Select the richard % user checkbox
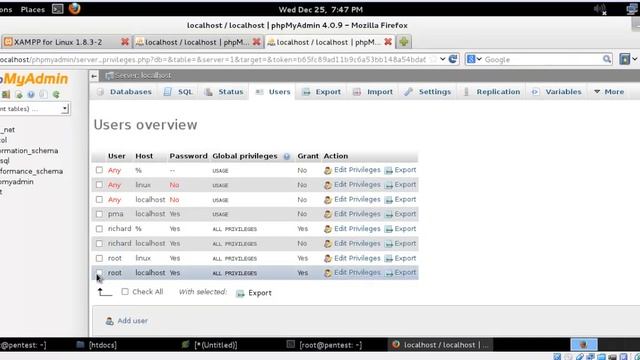The width and height of the screenshot is (640, 360). click(99, 229)
